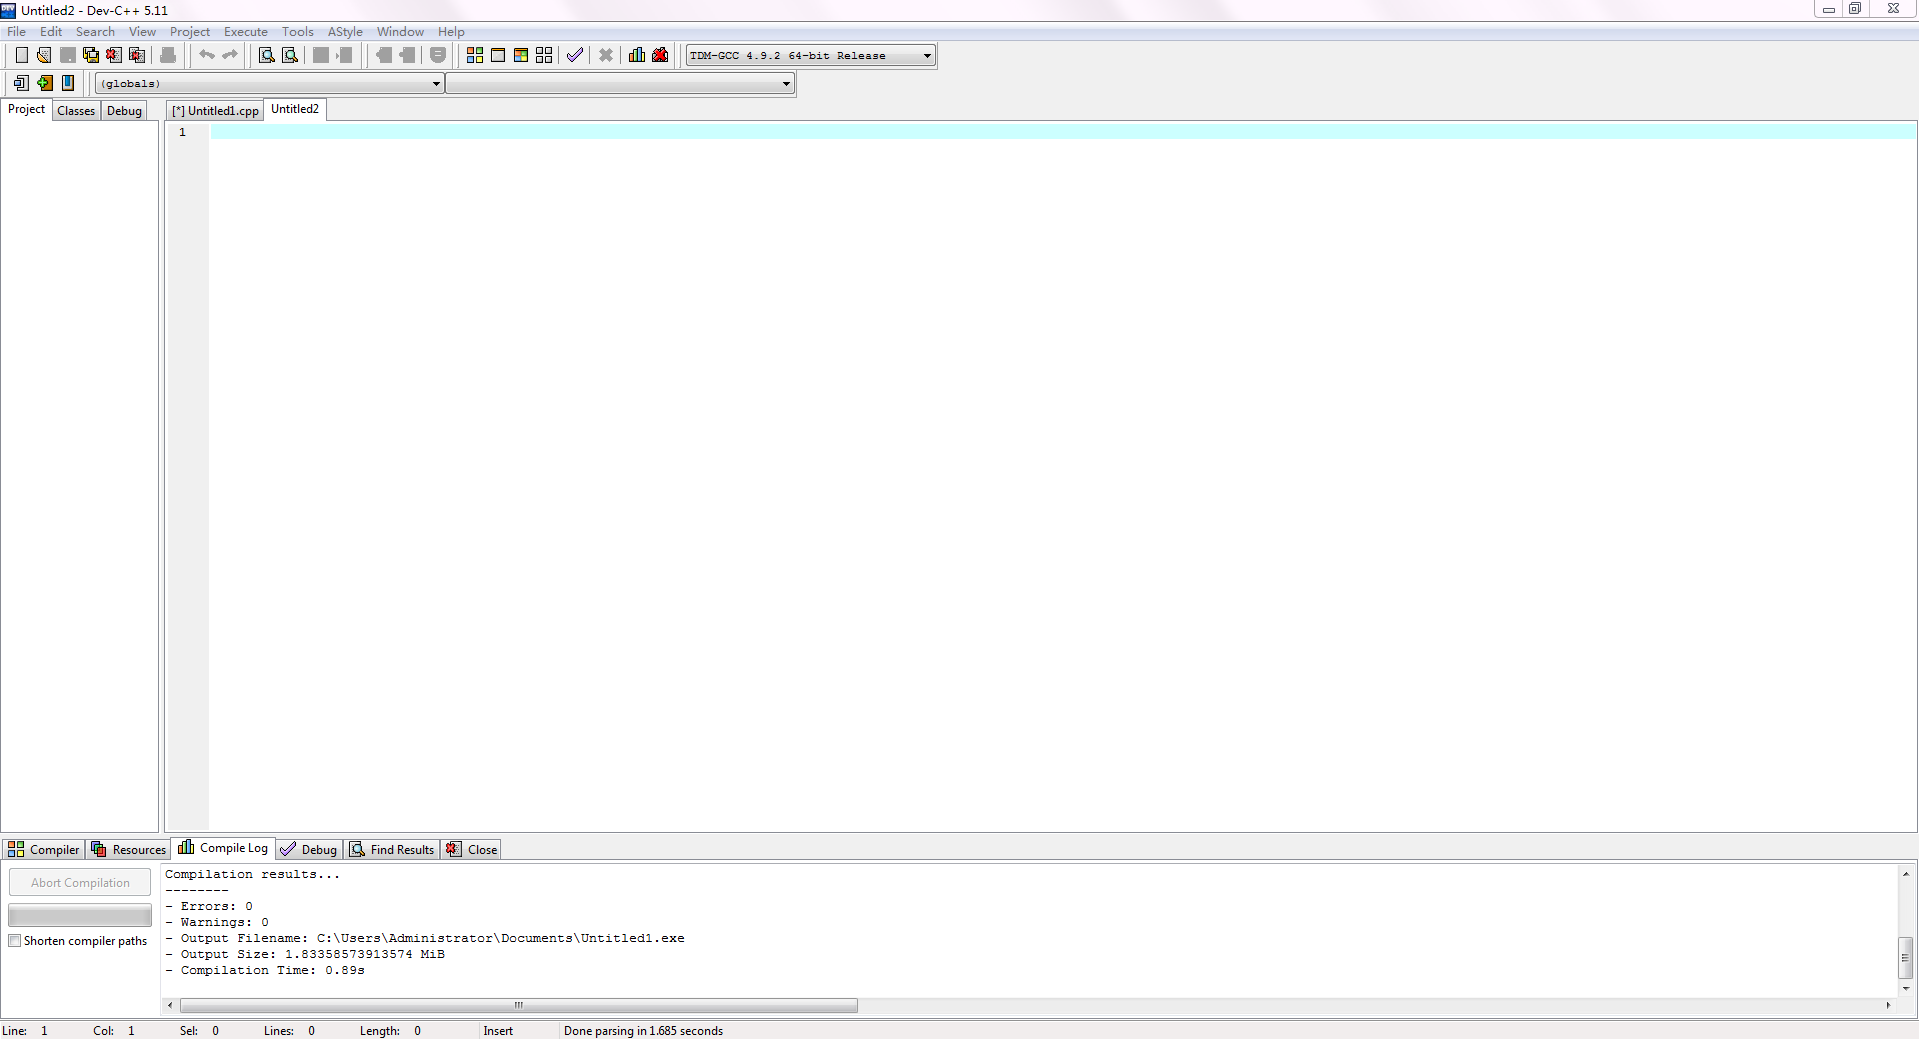The image size is (1919, 1040).
Task: Switch to the Untitled1.cpp editor tab
Action: [x=215, y=111]
